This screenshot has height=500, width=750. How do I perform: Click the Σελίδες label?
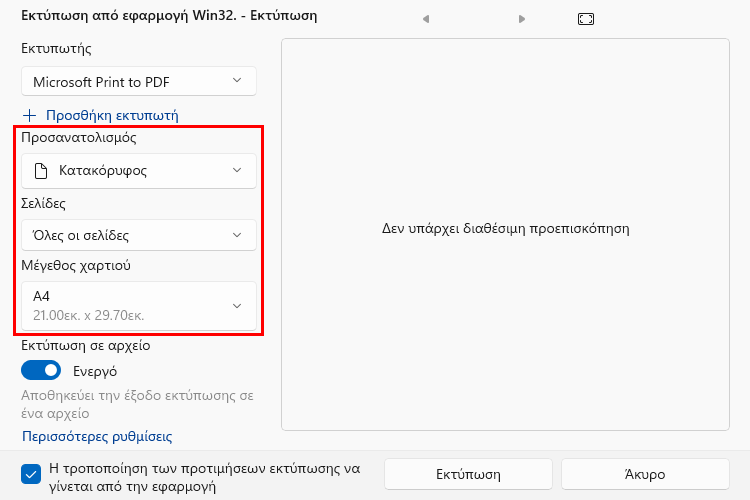point(44,204)
